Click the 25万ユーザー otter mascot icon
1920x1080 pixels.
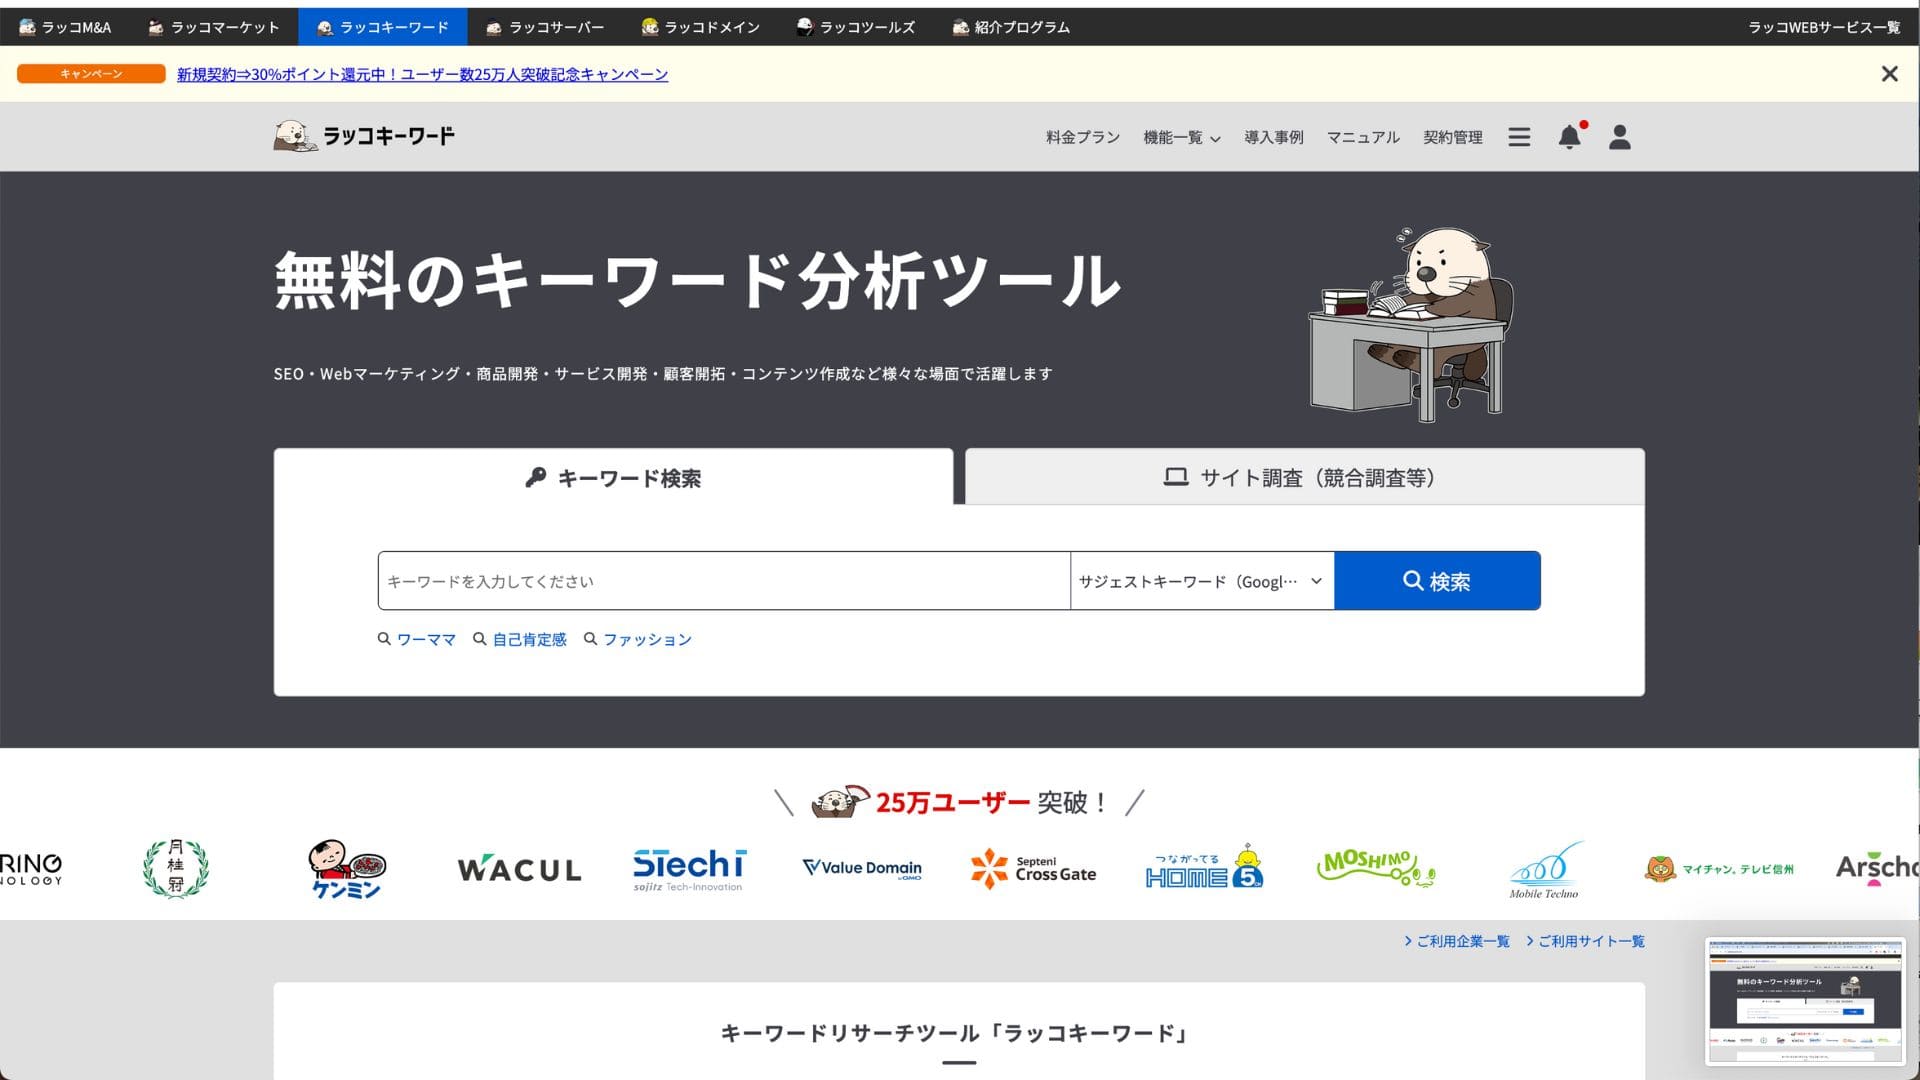click(840, 801)
